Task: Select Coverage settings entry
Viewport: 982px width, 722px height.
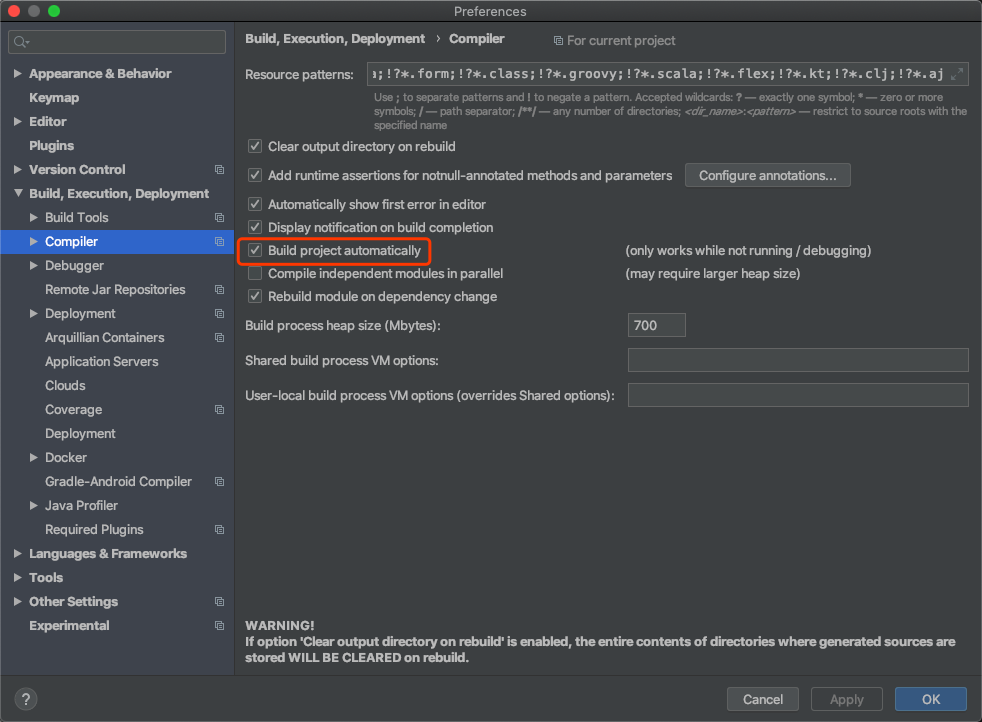Action: tap(73, 410)
